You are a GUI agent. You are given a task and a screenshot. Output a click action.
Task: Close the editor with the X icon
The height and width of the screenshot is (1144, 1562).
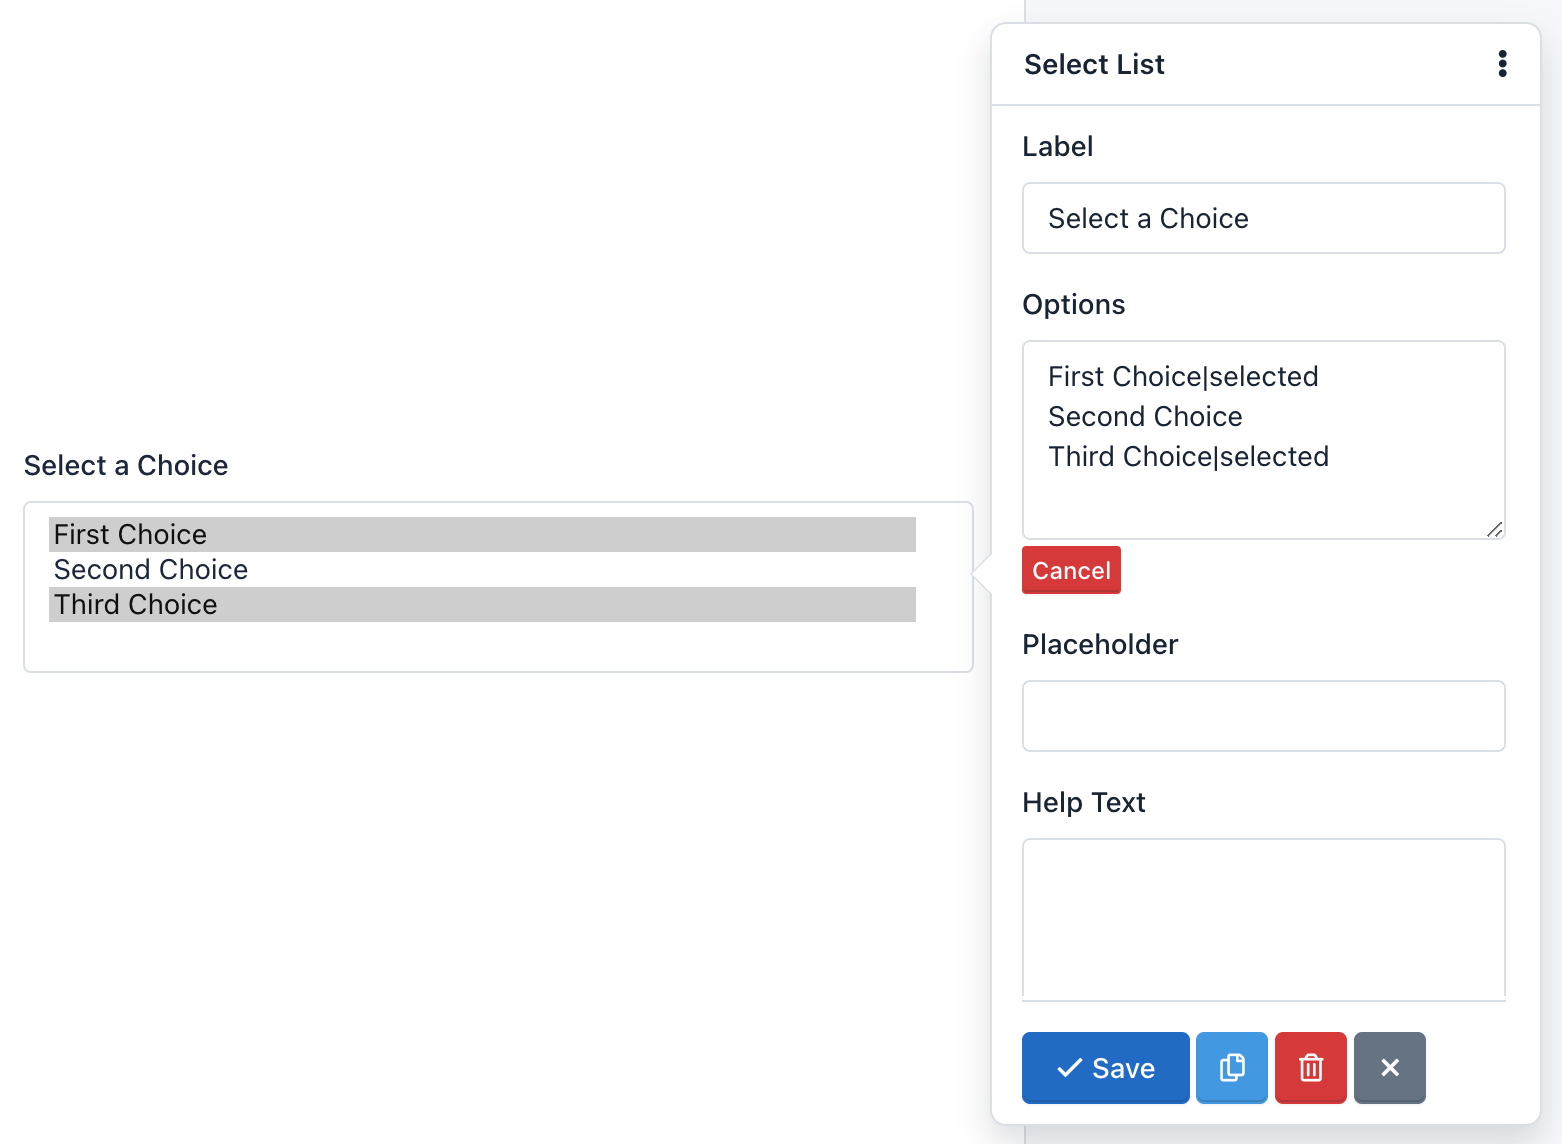pyautogui.click(x=1389, y=1067)
